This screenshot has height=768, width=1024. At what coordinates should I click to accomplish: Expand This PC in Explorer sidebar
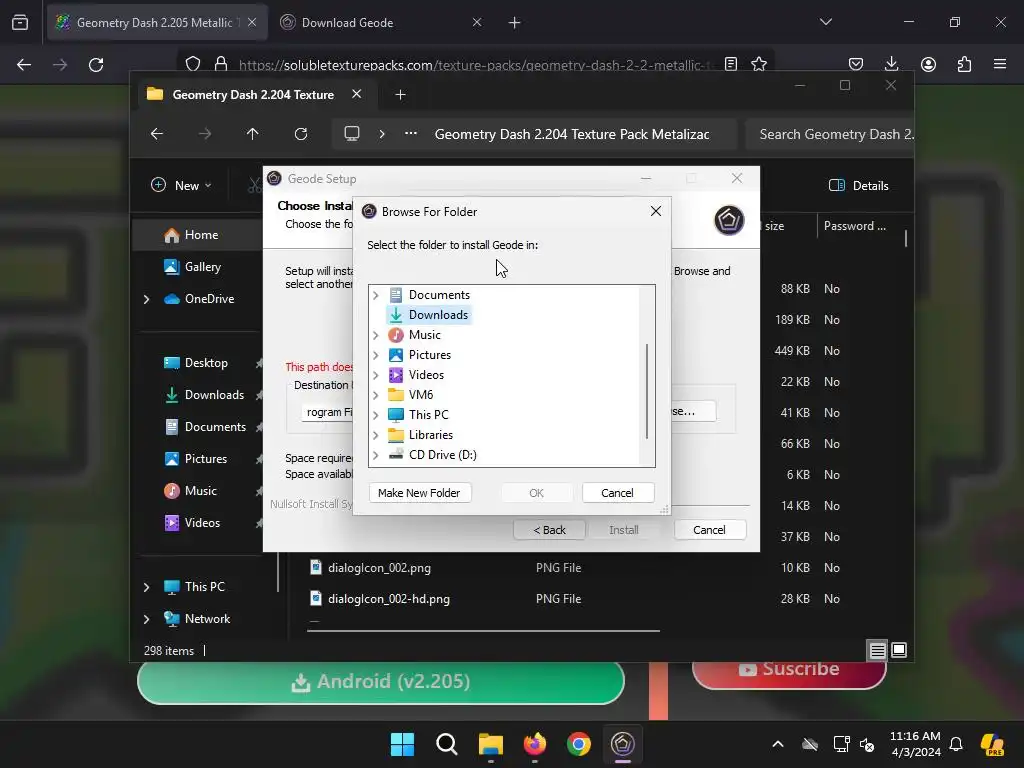pyautogui.click(x=146, y=587)
